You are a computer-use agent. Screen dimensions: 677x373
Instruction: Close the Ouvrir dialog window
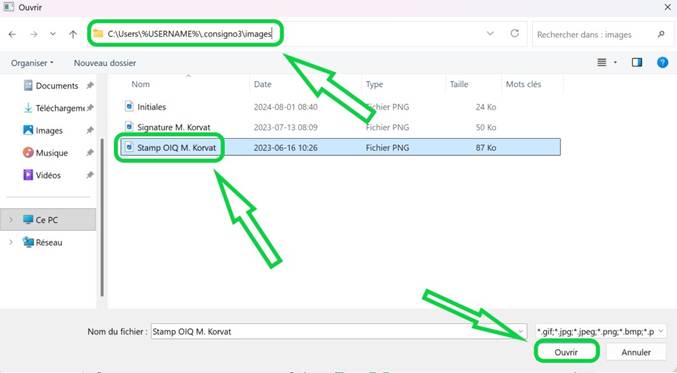(668, 7)
